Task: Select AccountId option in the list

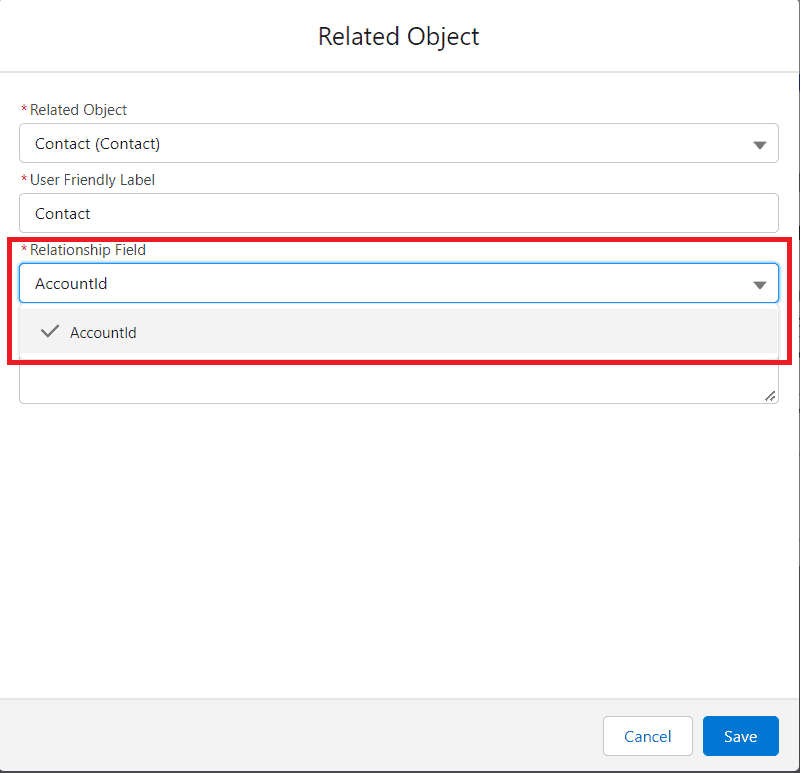Action: (104, 333)
